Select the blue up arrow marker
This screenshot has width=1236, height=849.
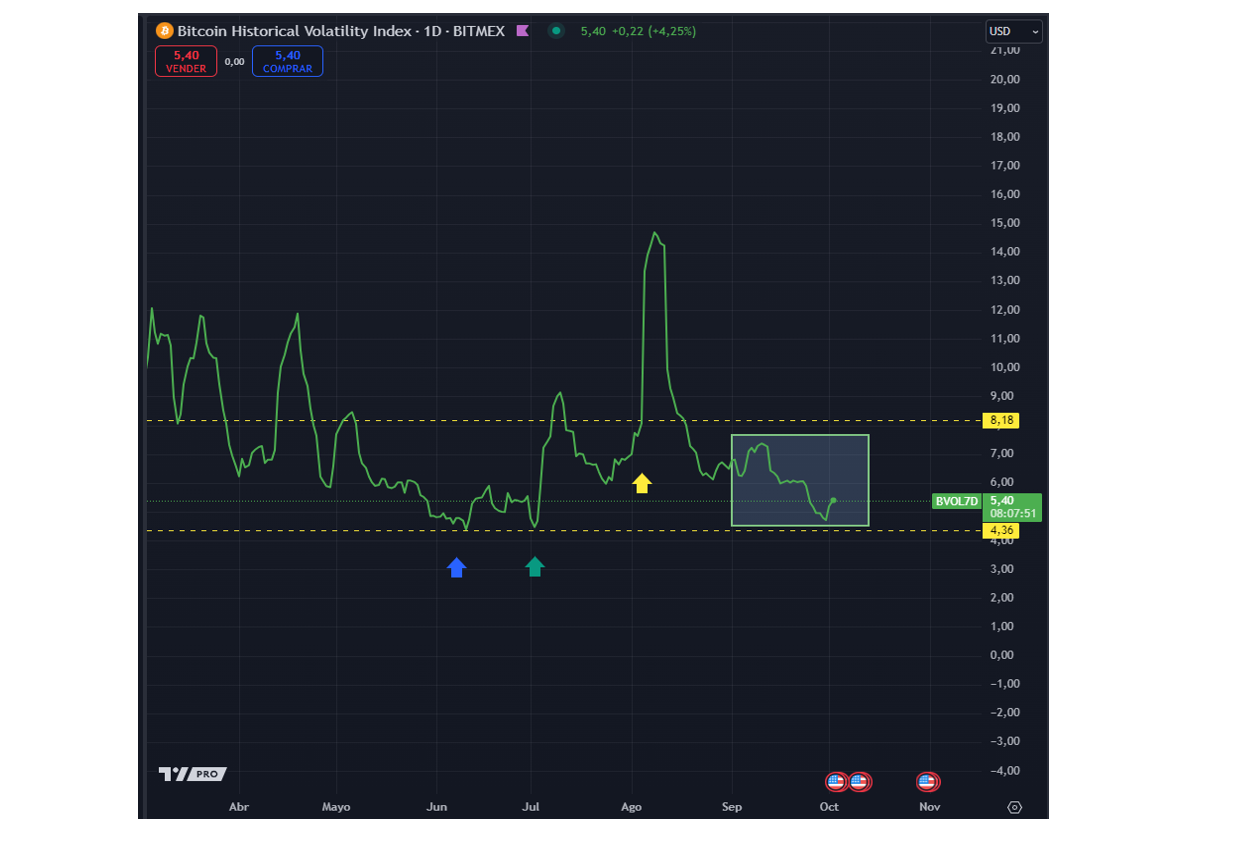click(x=456, y=567)
